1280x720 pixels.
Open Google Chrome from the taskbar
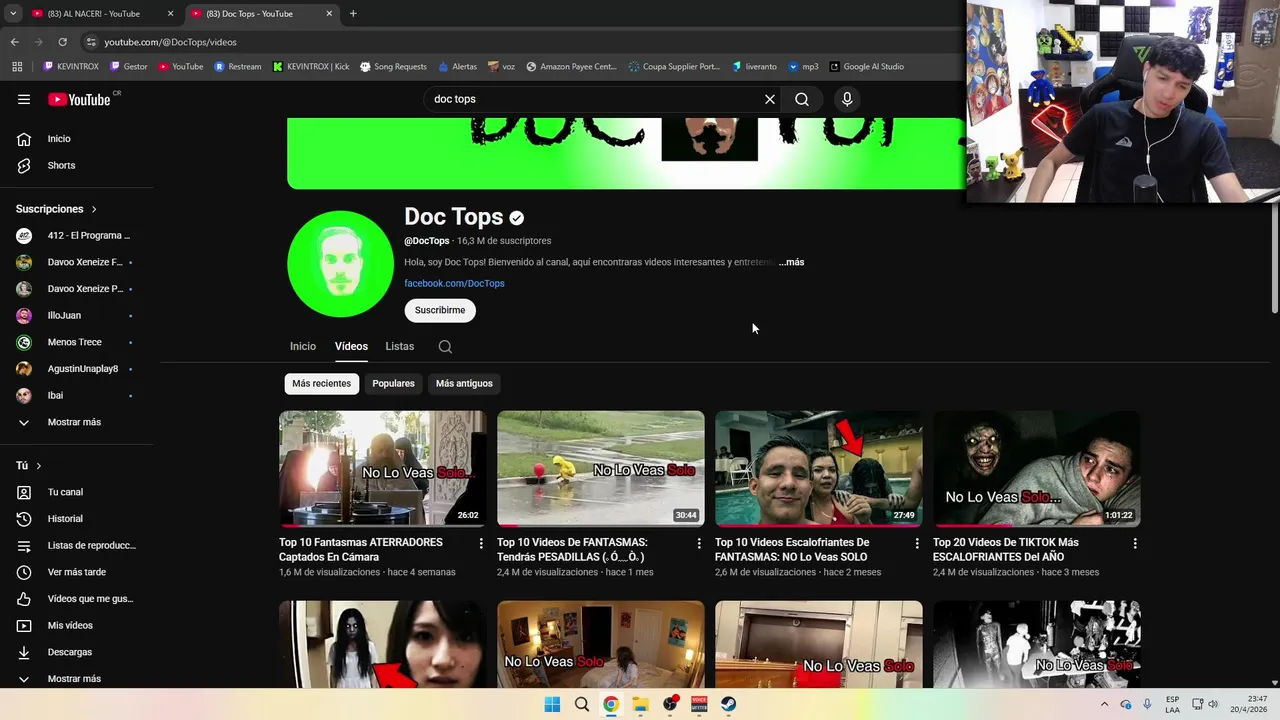tap(611, 704)
